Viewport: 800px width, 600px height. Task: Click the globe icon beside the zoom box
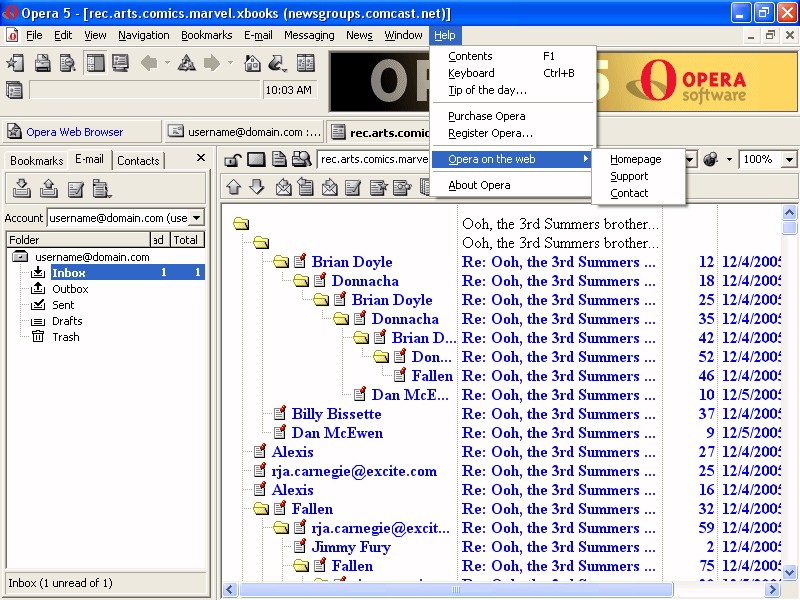pos(711,159)
